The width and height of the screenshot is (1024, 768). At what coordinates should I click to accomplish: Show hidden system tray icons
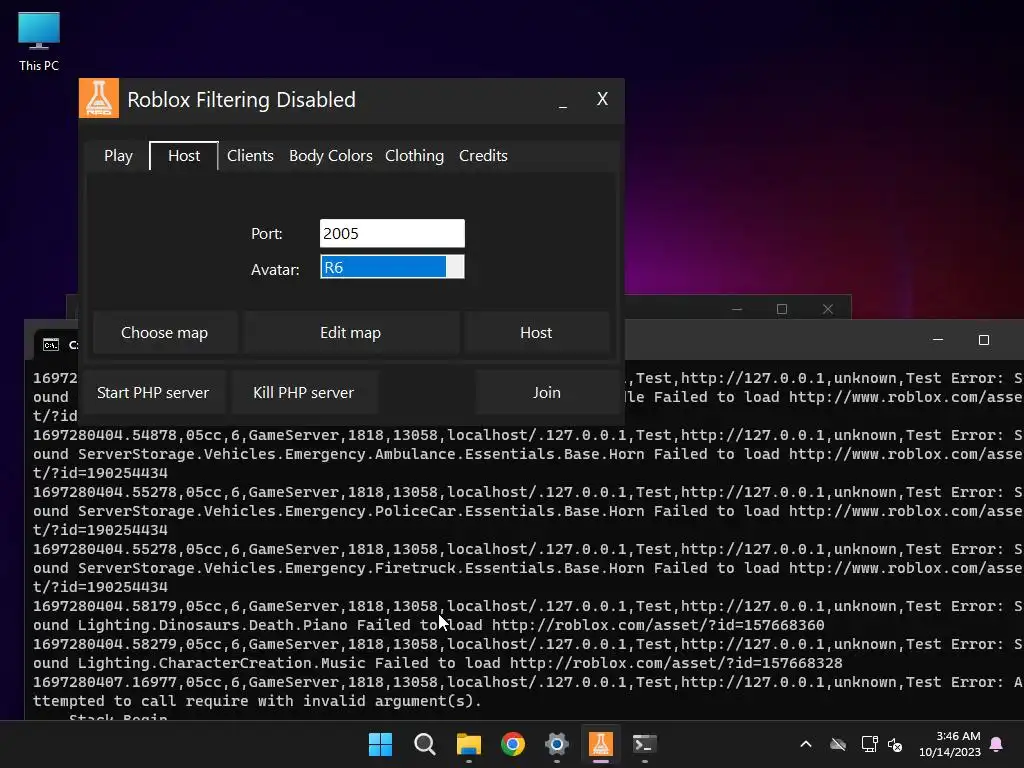pyautogui.click(x=806, y=744)
